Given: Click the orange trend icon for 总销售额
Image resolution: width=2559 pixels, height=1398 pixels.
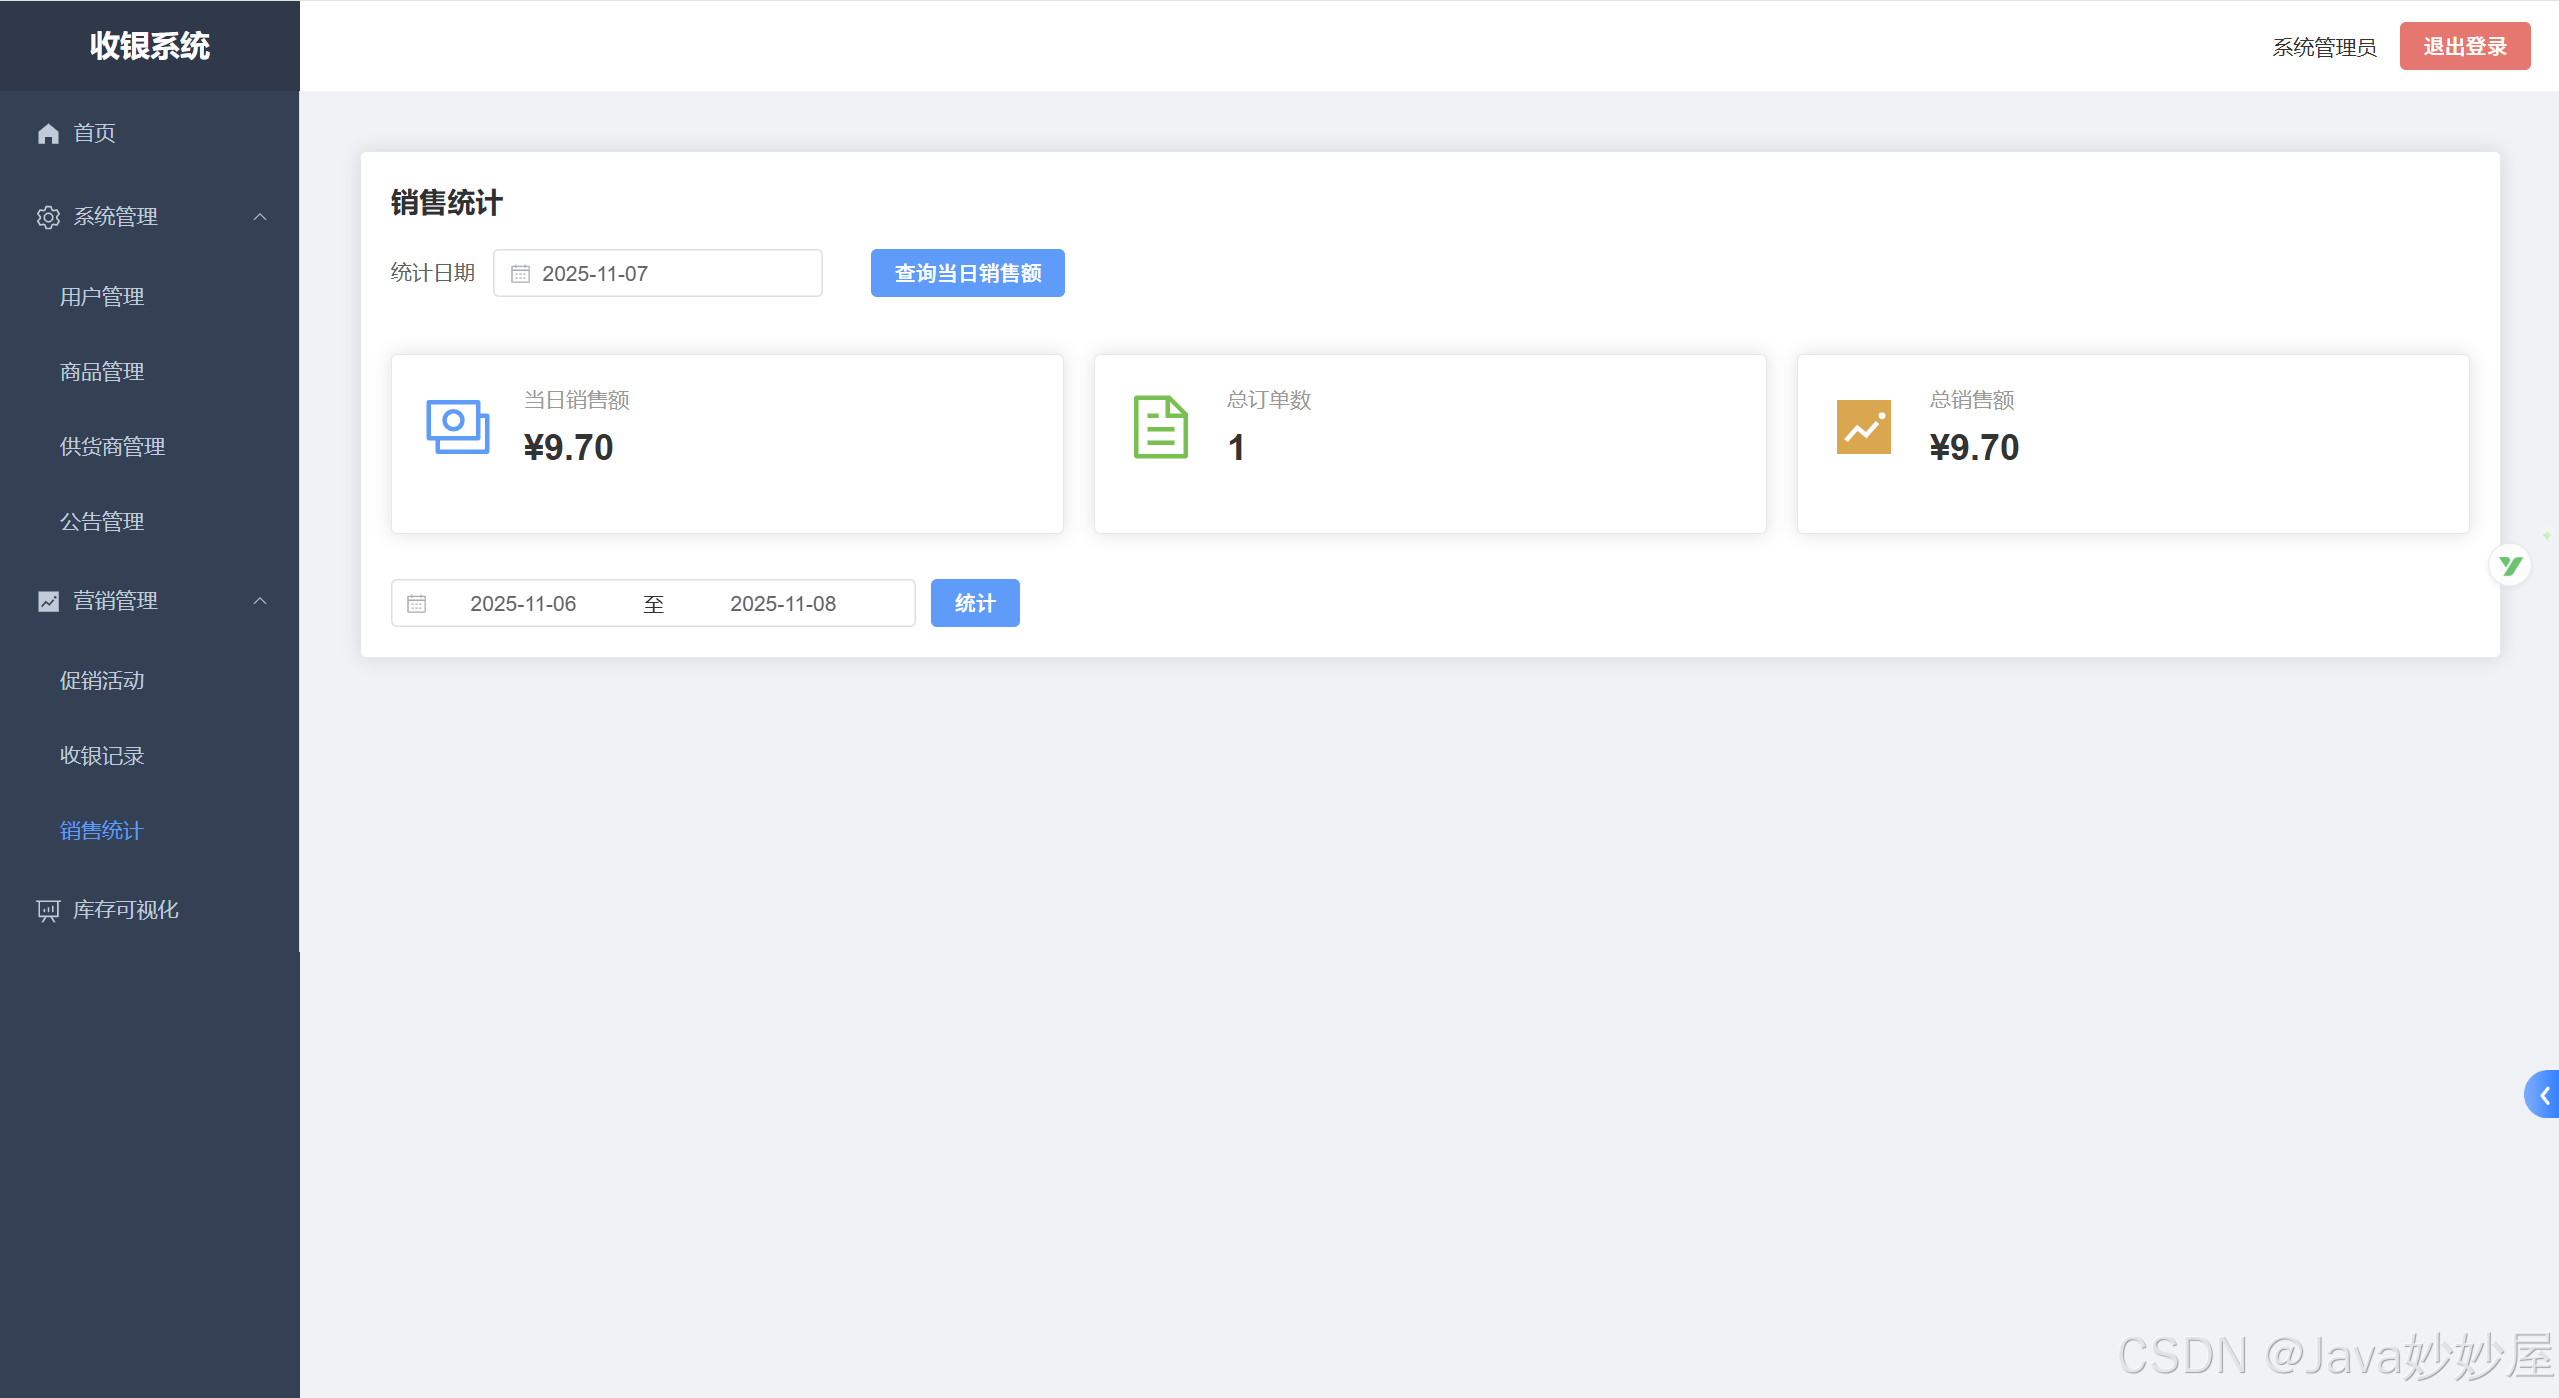Looking at the screenshot, I should 1863,427.
